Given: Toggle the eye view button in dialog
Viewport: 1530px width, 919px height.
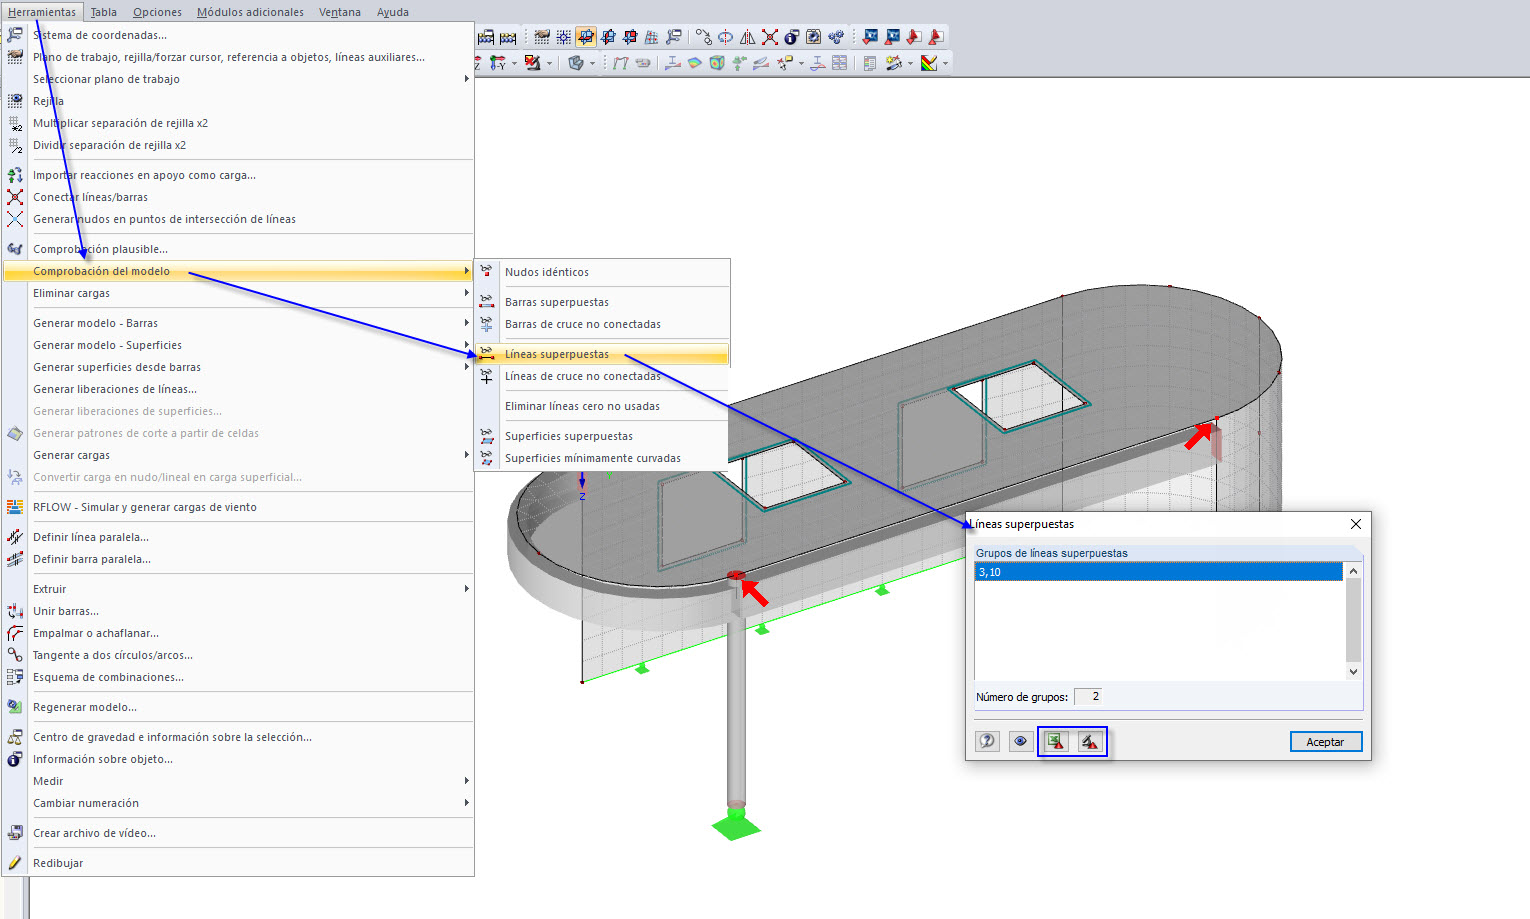Looking at the screenshot, I should pyautogui.click(x=1020, y=741).
